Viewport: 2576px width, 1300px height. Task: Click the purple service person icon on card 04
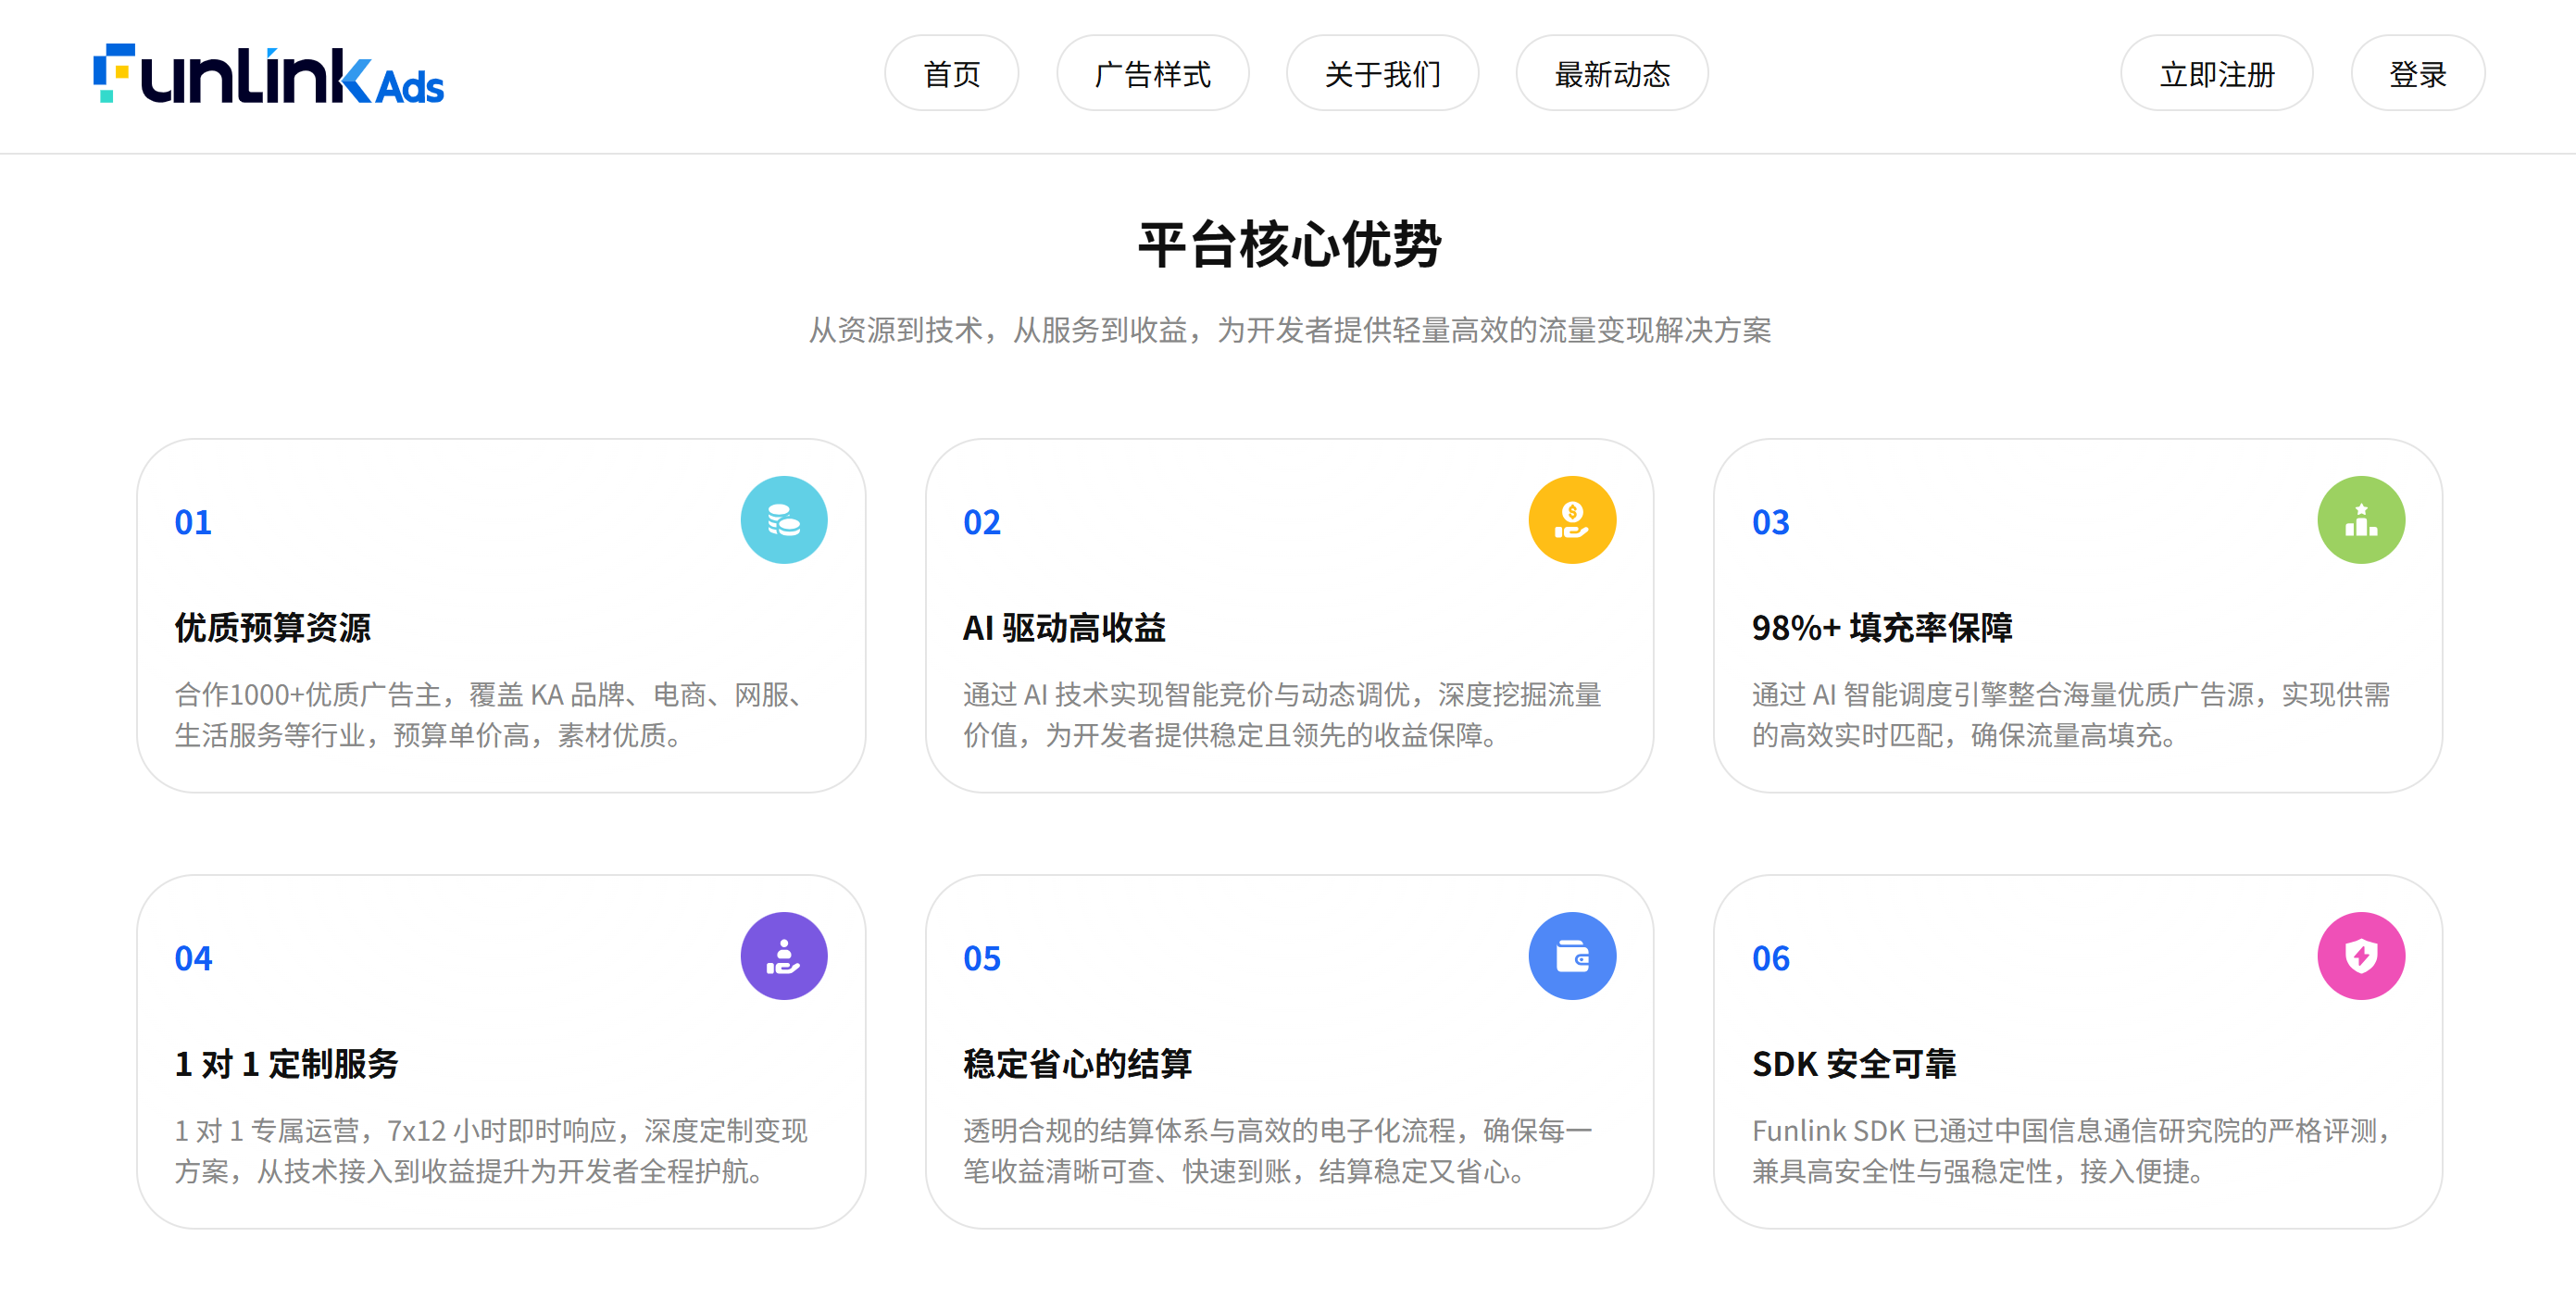[783, 956]
